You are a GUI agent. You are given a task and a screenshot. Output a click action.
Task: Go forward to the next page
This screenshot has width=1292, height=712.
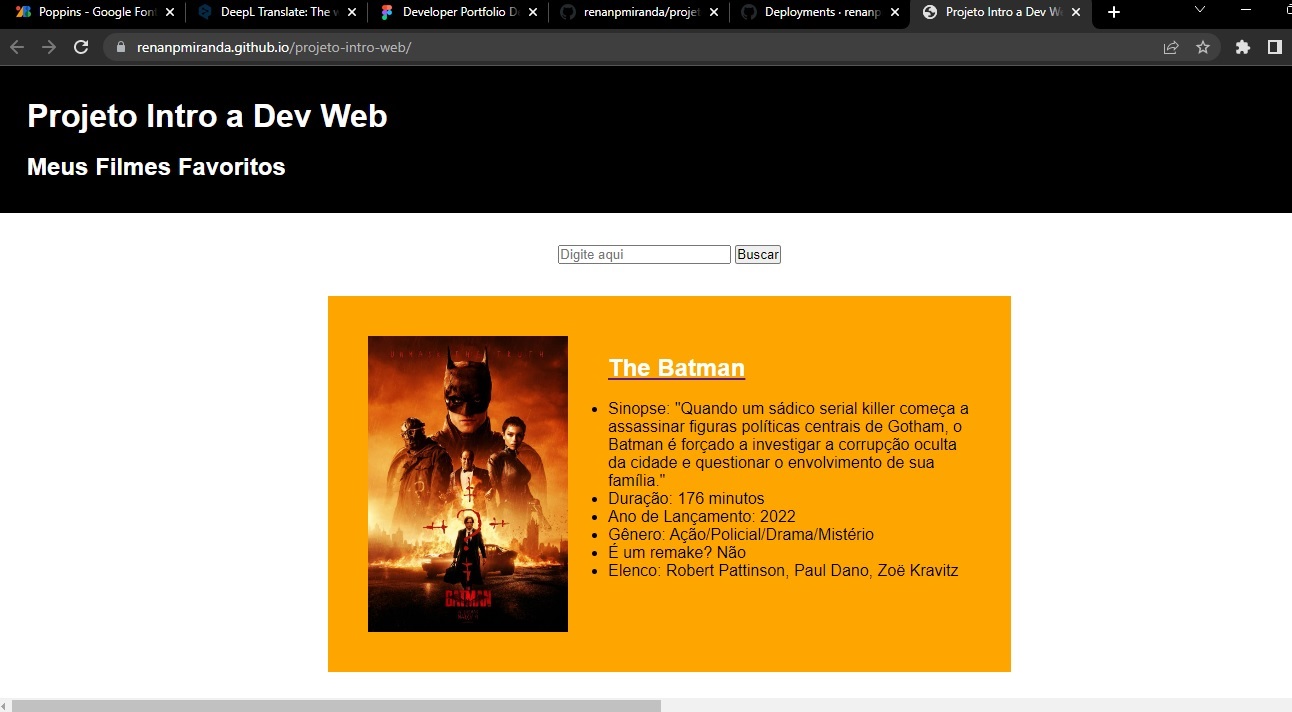pos(48,47)
